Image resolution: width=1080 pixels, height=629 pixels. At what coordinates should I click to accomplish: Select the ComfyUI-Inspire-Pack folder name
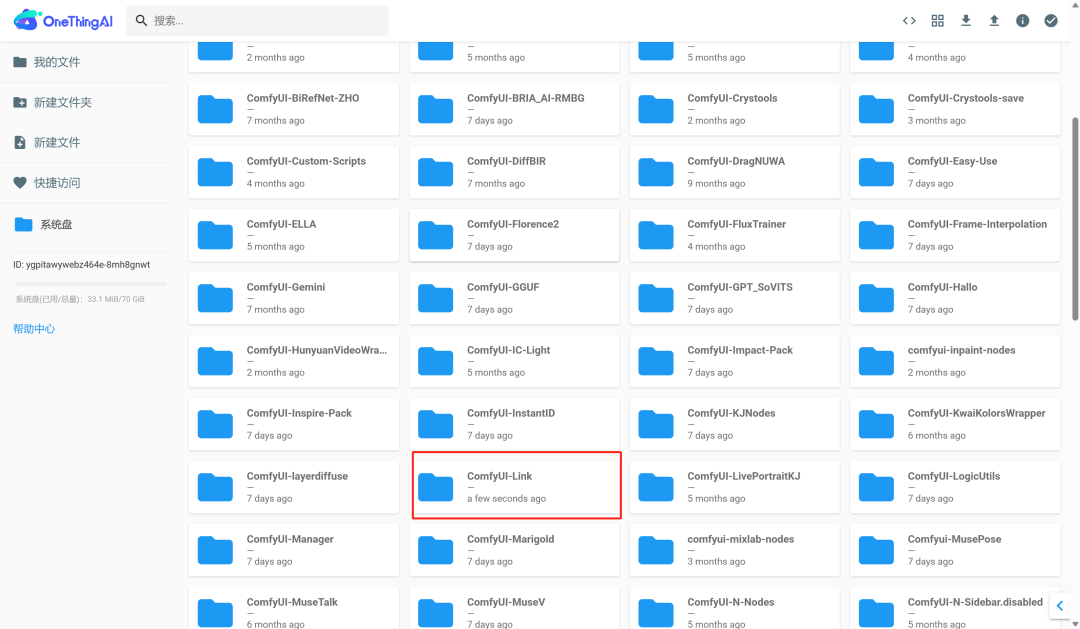click(299, 413)
